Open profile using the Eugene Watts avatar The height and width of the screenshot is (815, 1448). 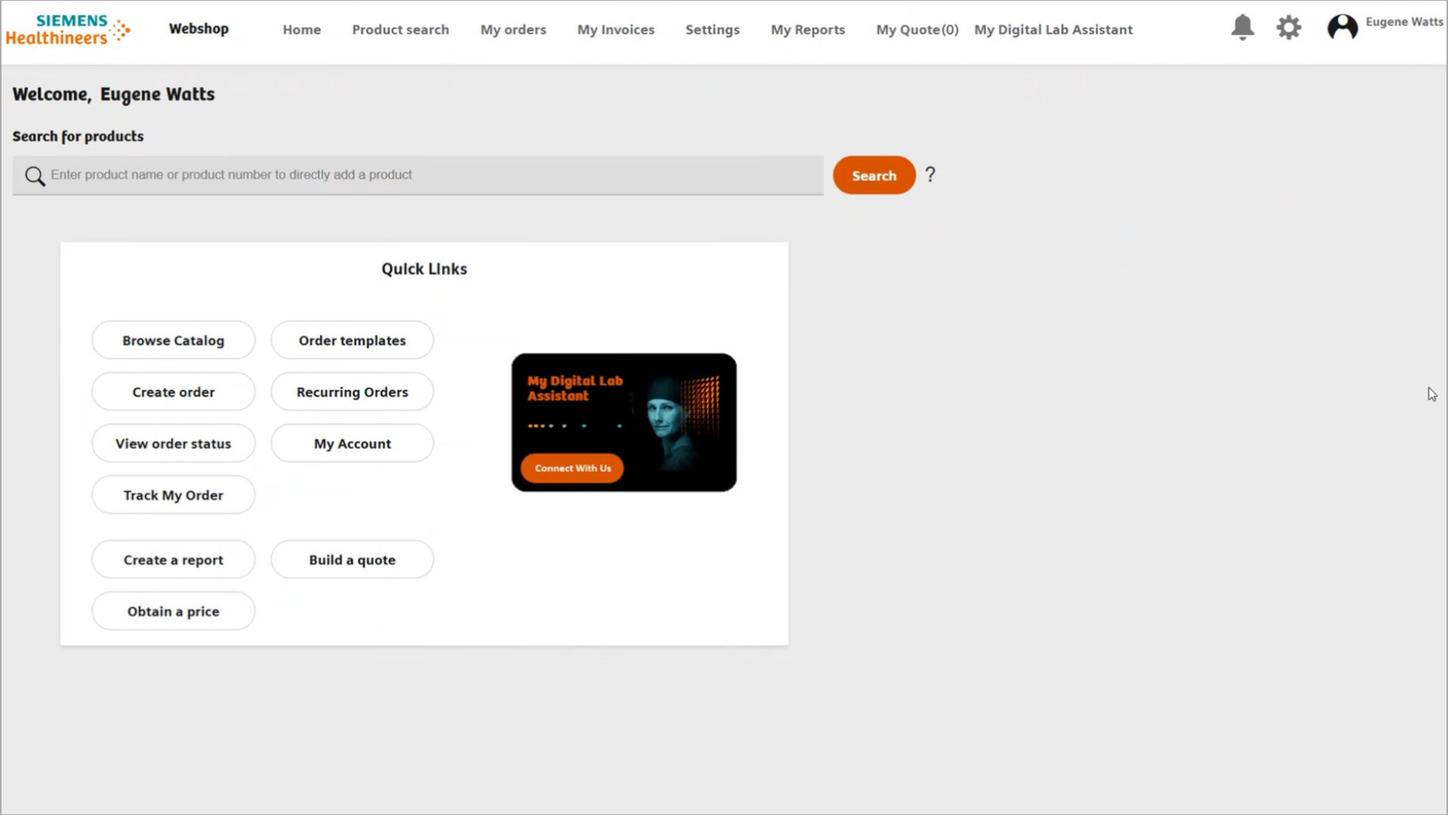(x=1342, y=26)
